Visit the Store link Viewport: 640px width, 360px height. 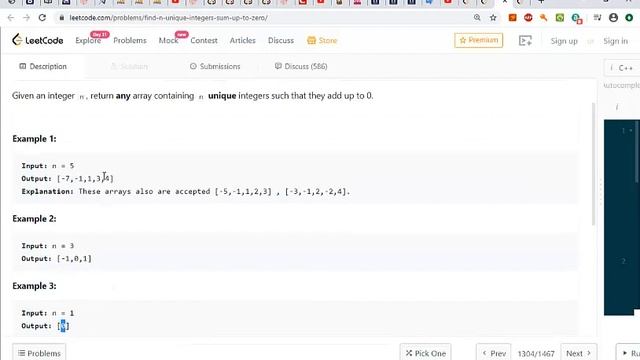(328, 40)
